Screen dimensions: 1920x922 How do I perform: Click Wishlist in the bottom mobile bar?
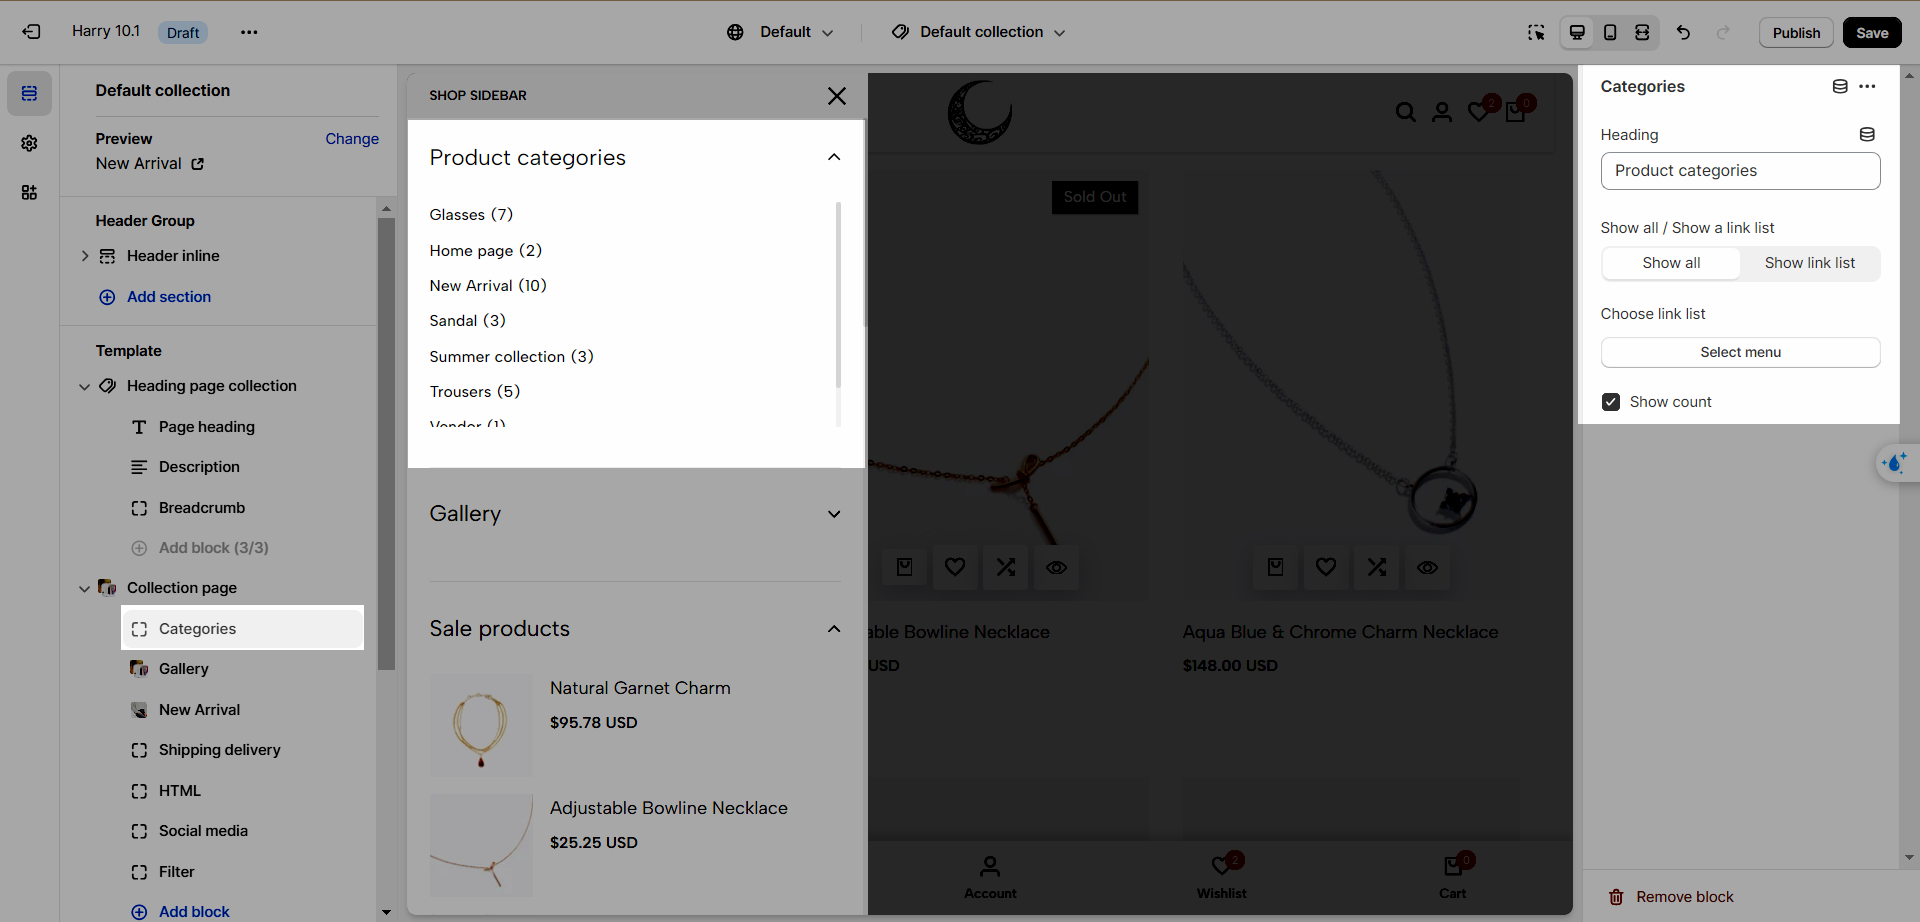(x=1222, y=876)
